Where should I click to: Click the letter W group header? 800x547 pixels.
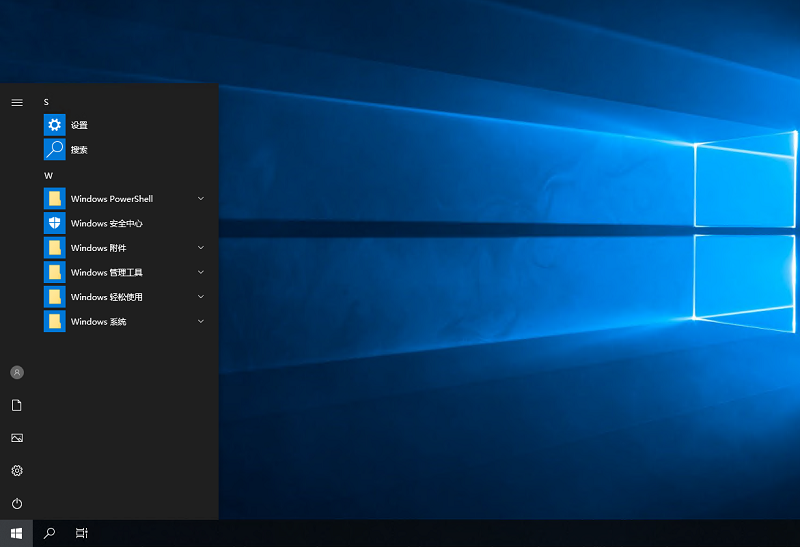(47, 176)
